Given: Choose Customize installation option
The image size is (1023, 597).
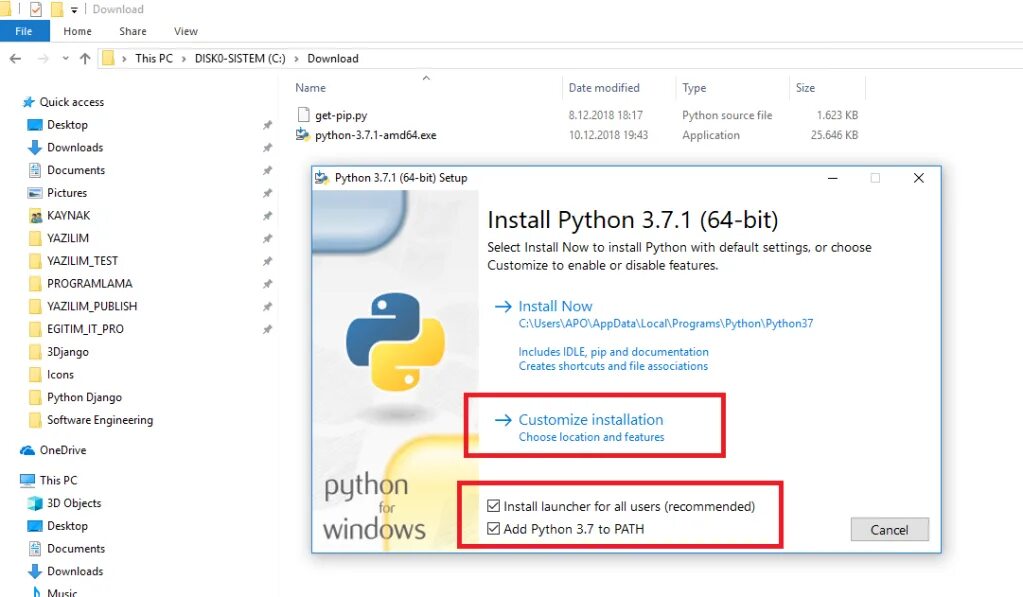Looking at the screenshot, I should (590, 420).
